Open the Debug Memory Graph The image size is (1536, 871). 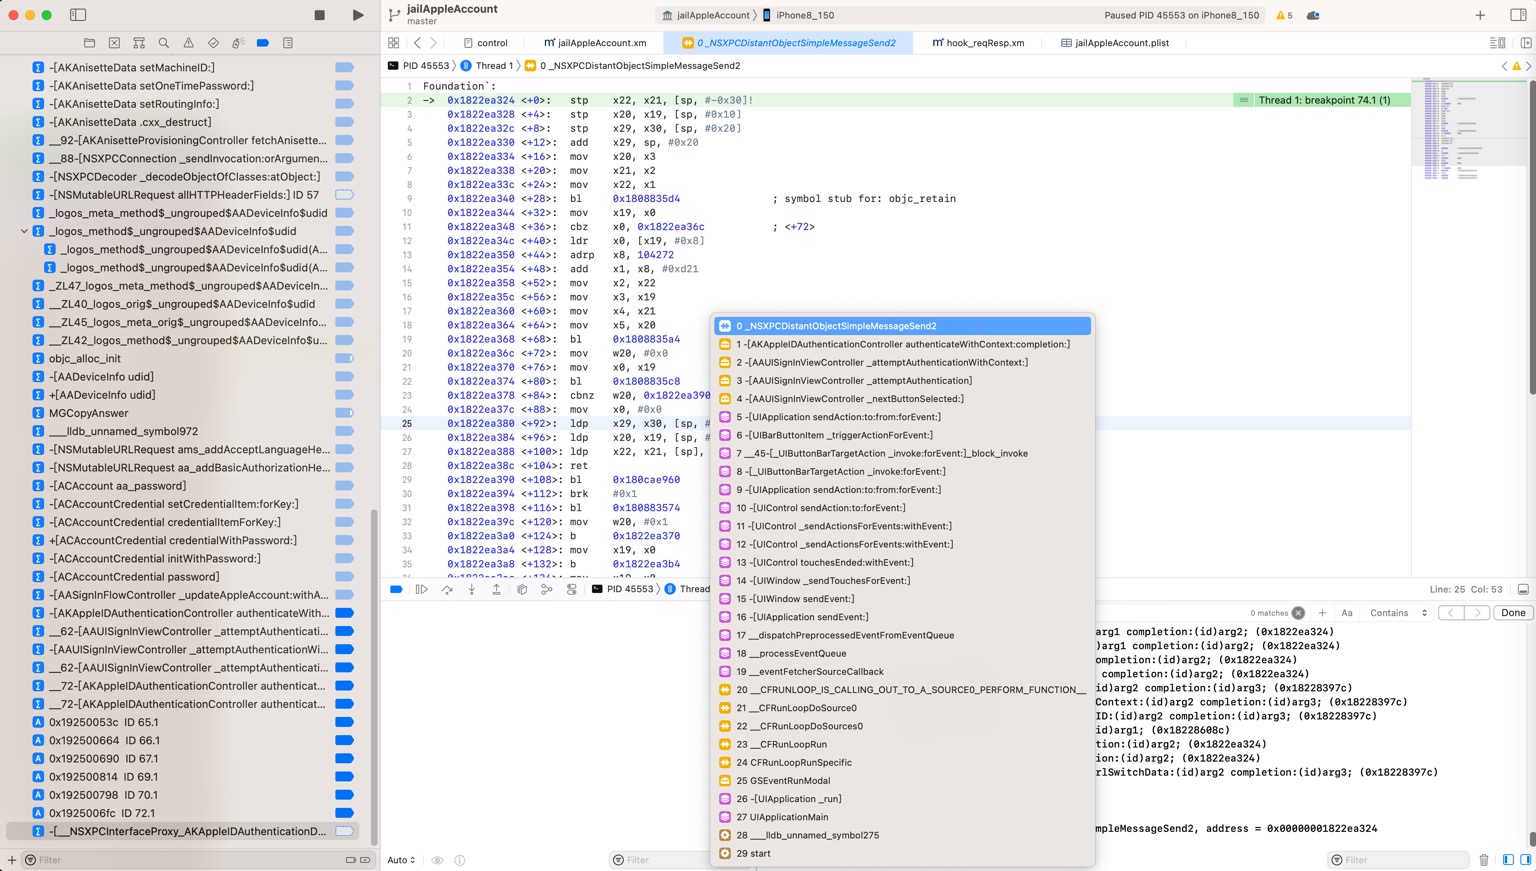coord(547,589)
